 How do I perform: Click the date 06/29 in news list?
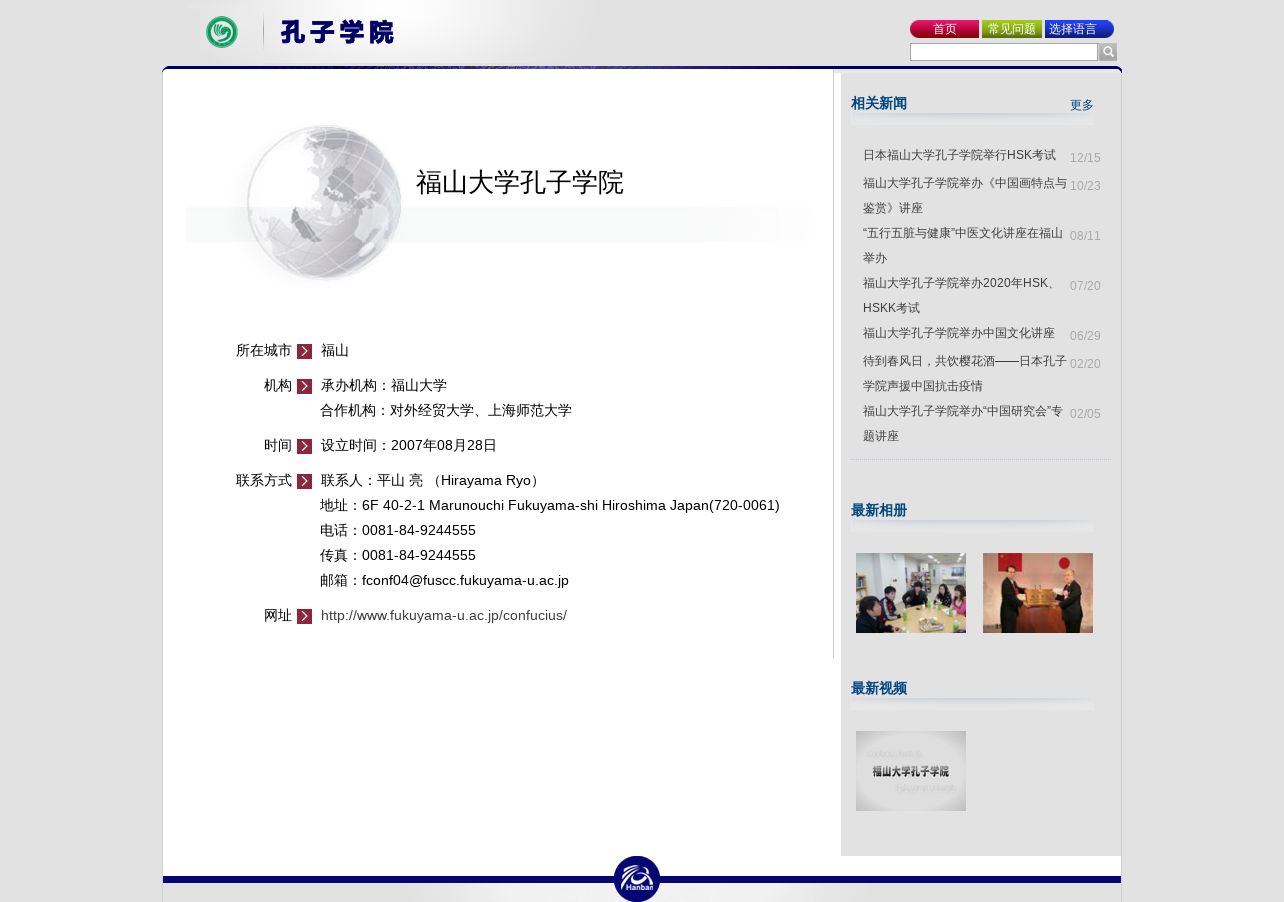click(x=1085, y=336)
